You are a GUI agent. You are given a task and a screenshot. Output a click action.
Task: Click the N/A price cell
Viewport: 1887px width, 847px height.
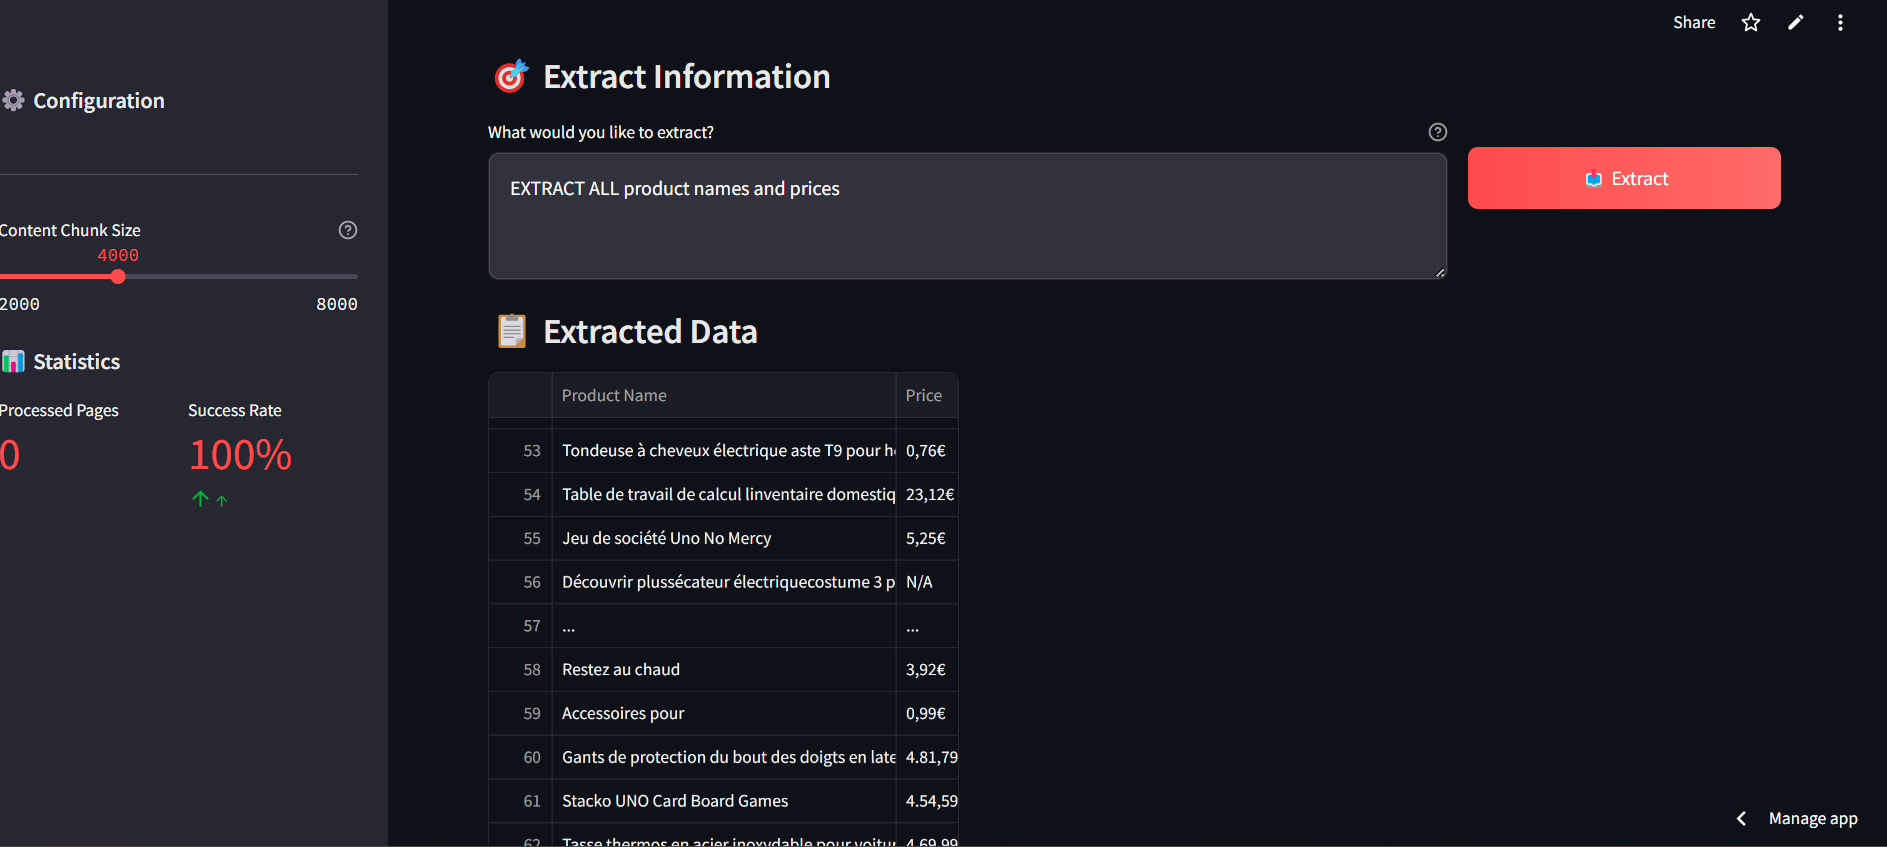pos(927,582)
